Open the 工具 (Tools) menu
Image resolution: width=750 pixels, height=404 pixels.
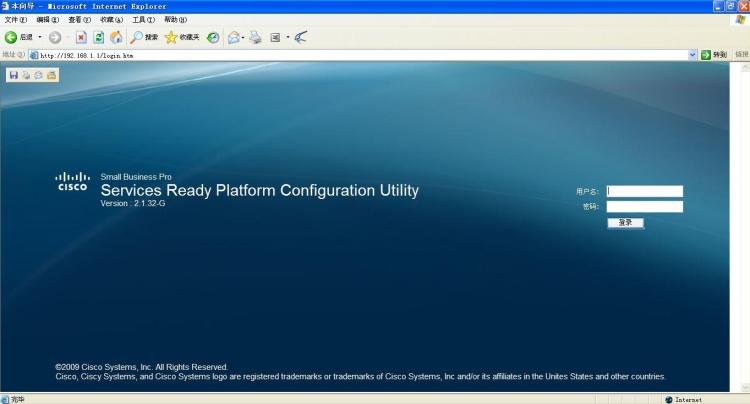[143, 20]
